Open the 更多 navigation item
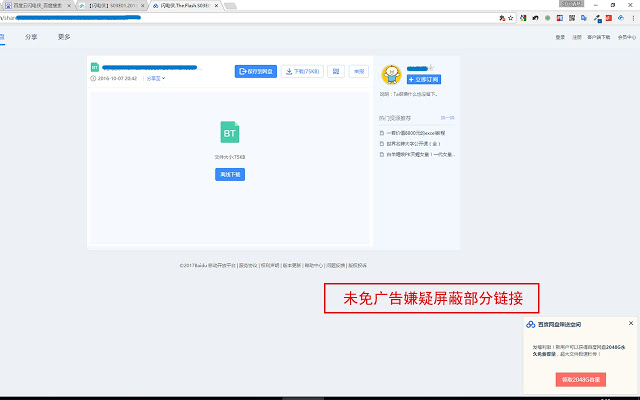Image resolution: width=640 pixels, height=400 pixels. click(64, 37)
